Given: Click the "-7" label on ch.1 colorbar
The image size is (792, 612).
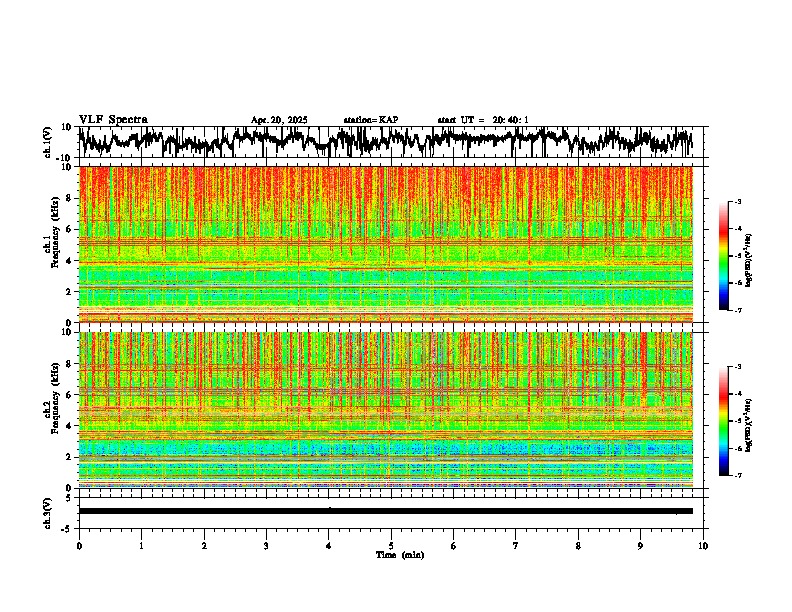Looking at the screenshot, I should [x=737, y=310].
